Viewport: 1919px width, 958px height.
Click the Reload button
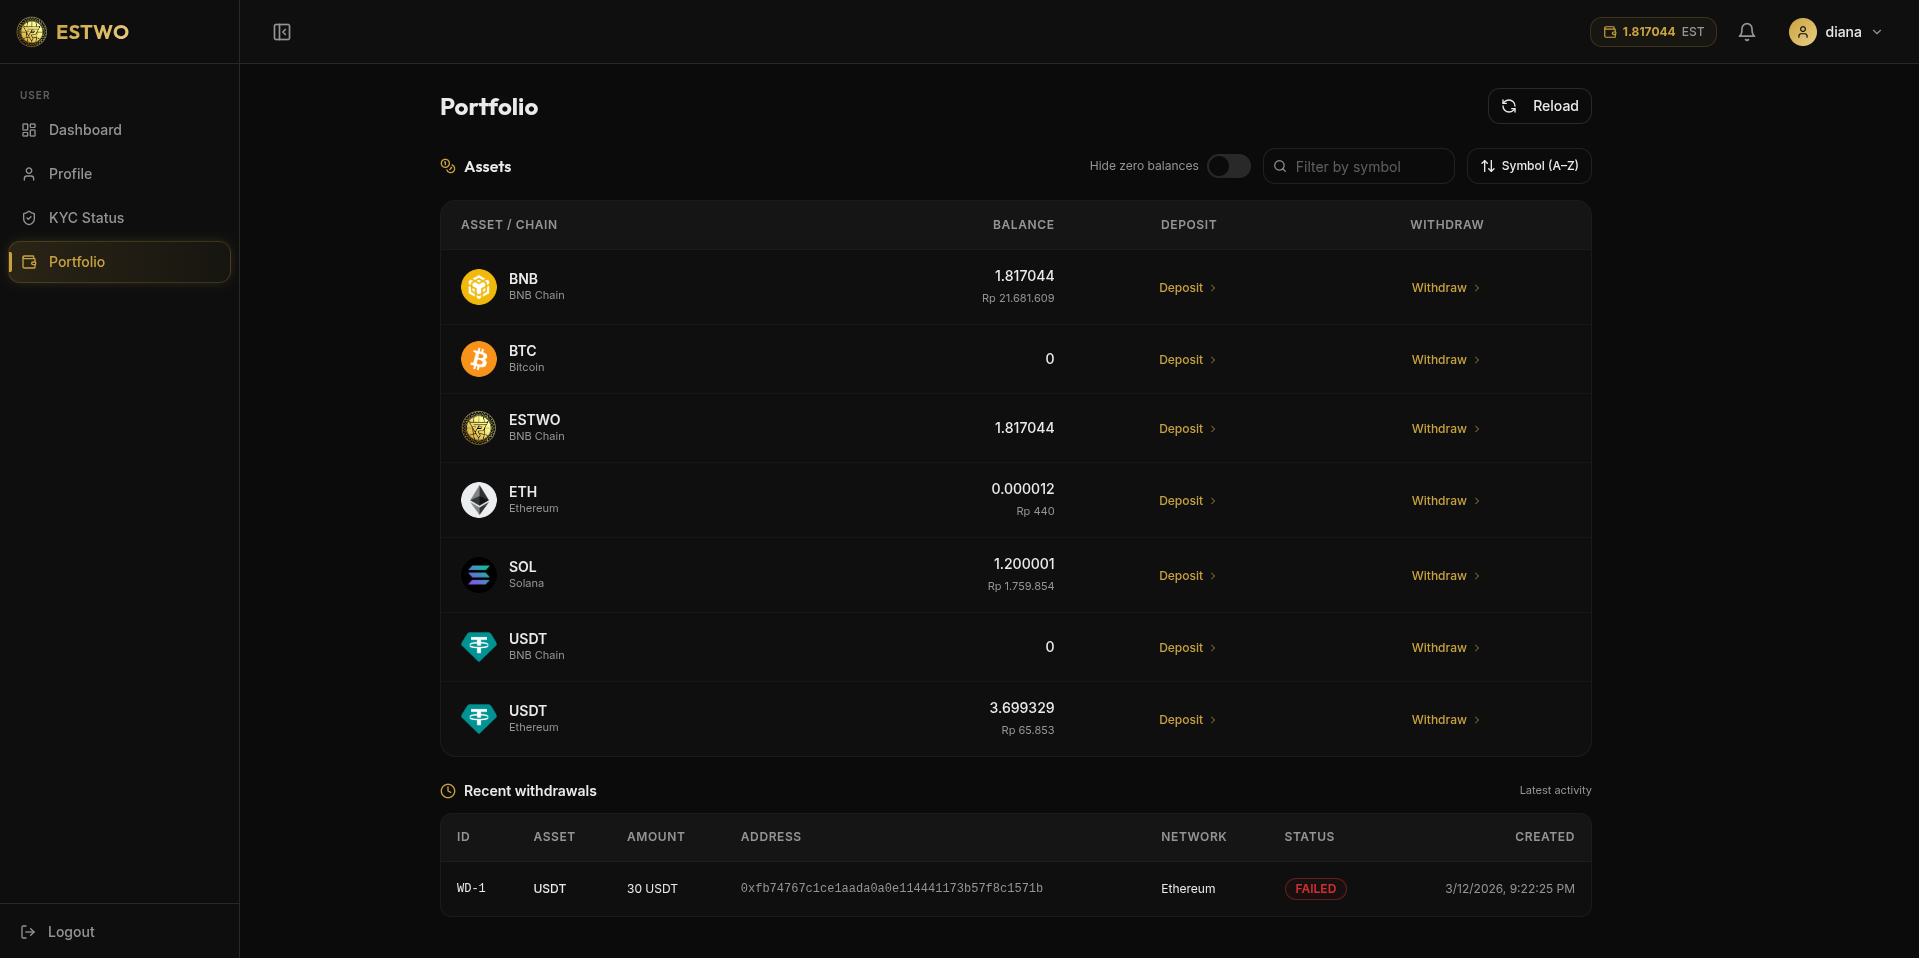[1539, 106]
